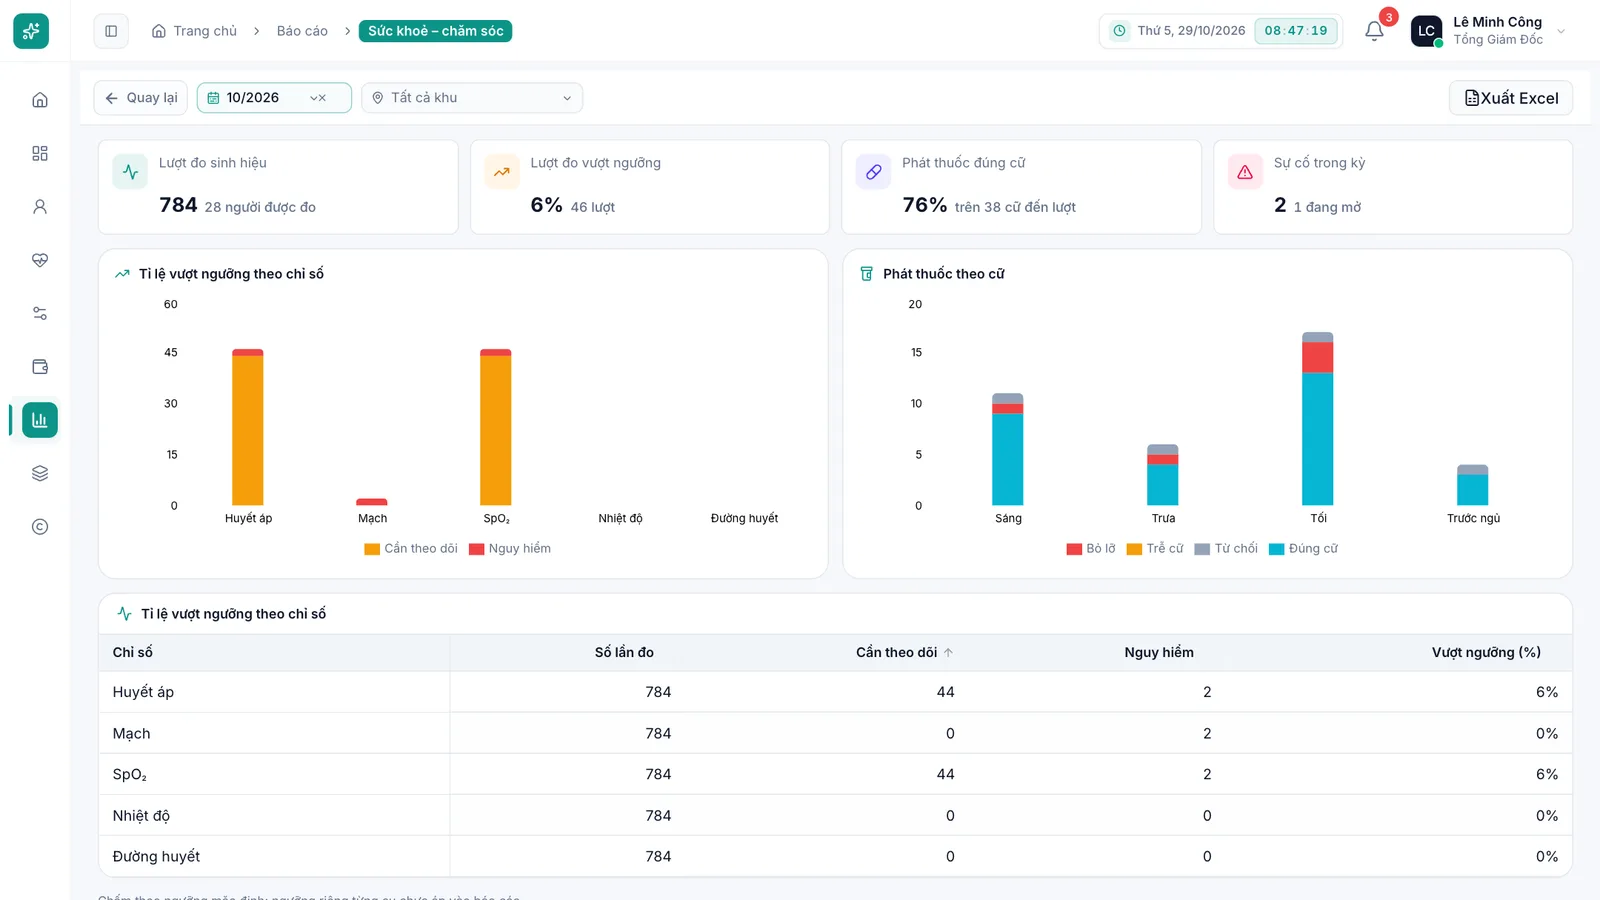The image size is (1600, 900).
Task: Sort by the Số lần đo column header
Action: point(624,653)
